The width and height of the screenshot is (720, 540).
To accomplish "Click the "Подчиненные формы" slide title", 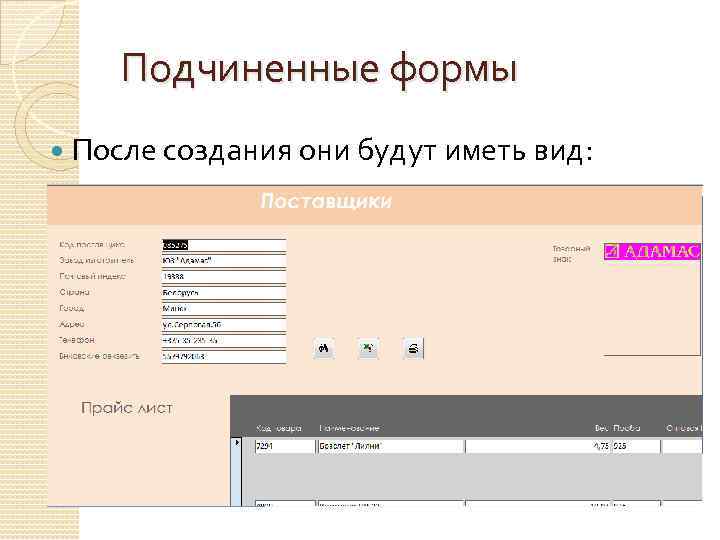I will tap(320, 69).
